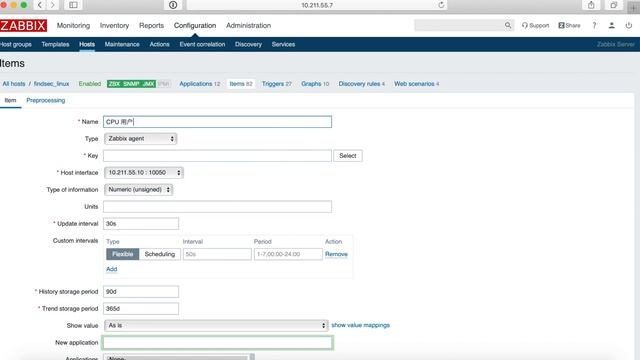Screen dimensions: 640x360
Task: Go to Maintenance submenu
Action: pos(122,44)
